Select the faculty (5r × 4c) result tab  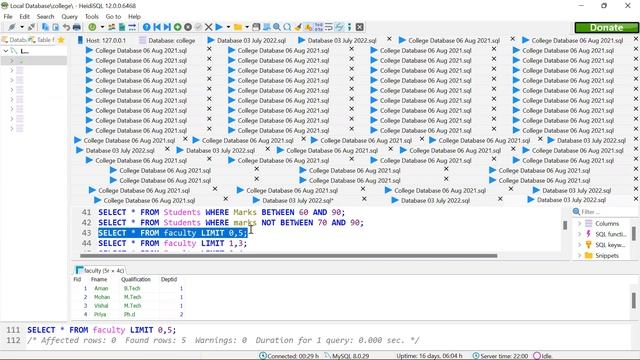(100, 271)
